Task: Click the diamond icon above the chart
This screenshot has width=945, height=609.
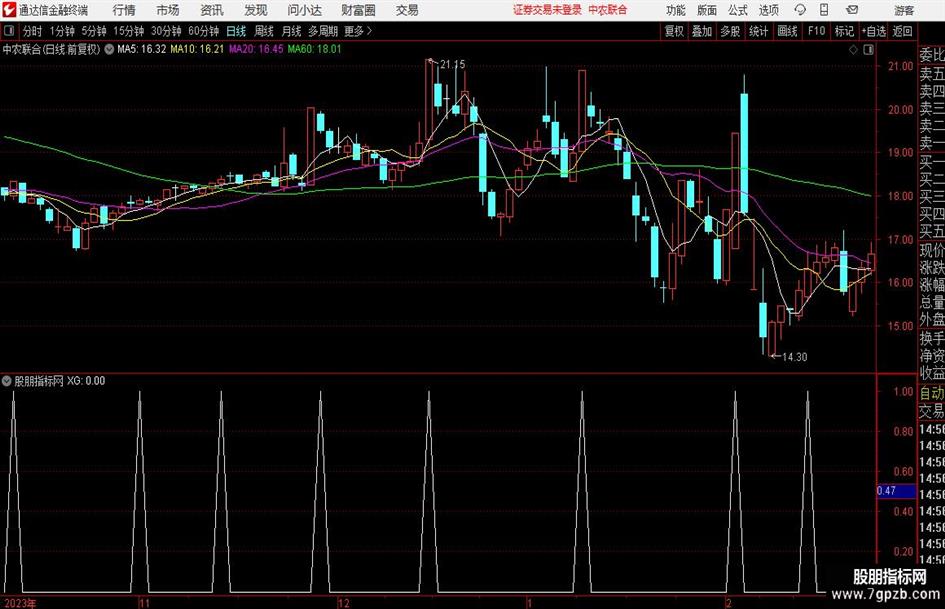Action: [853, 49]
